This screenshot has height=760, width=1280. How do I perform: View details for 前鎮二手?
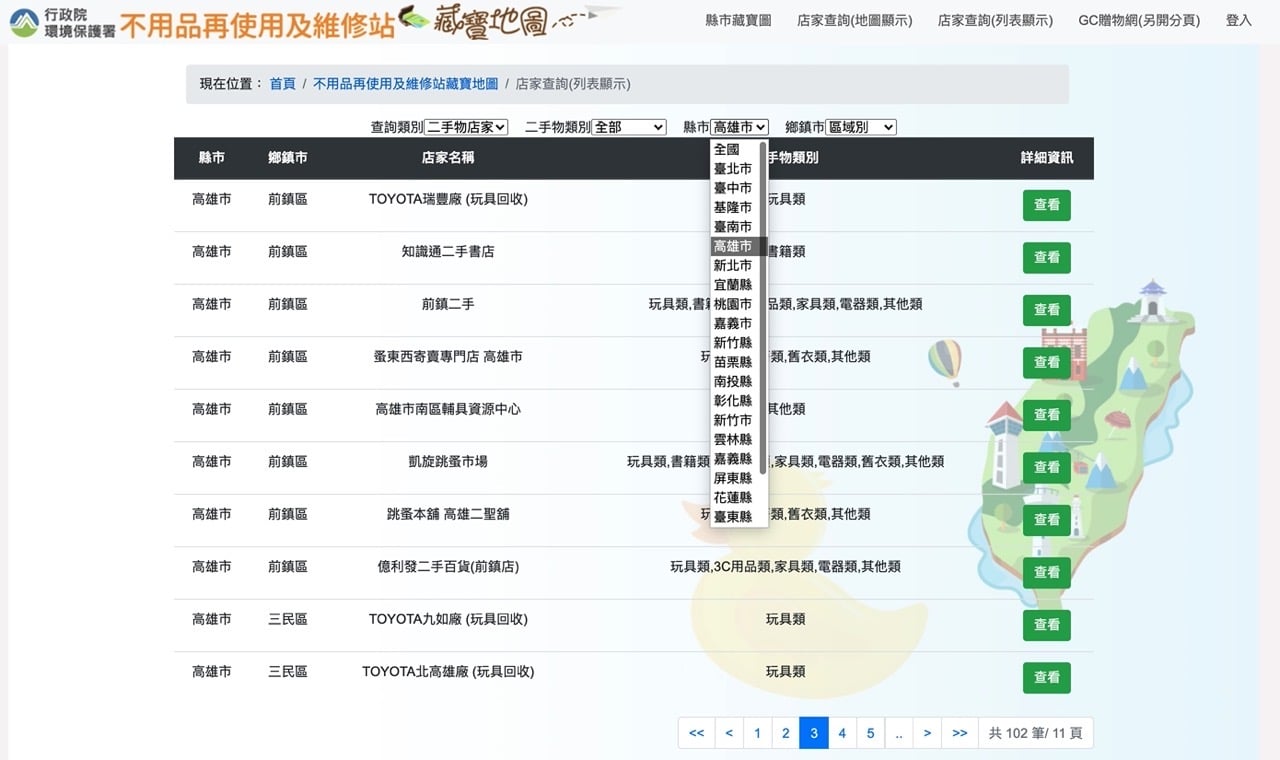click(x=1047, y=310)
